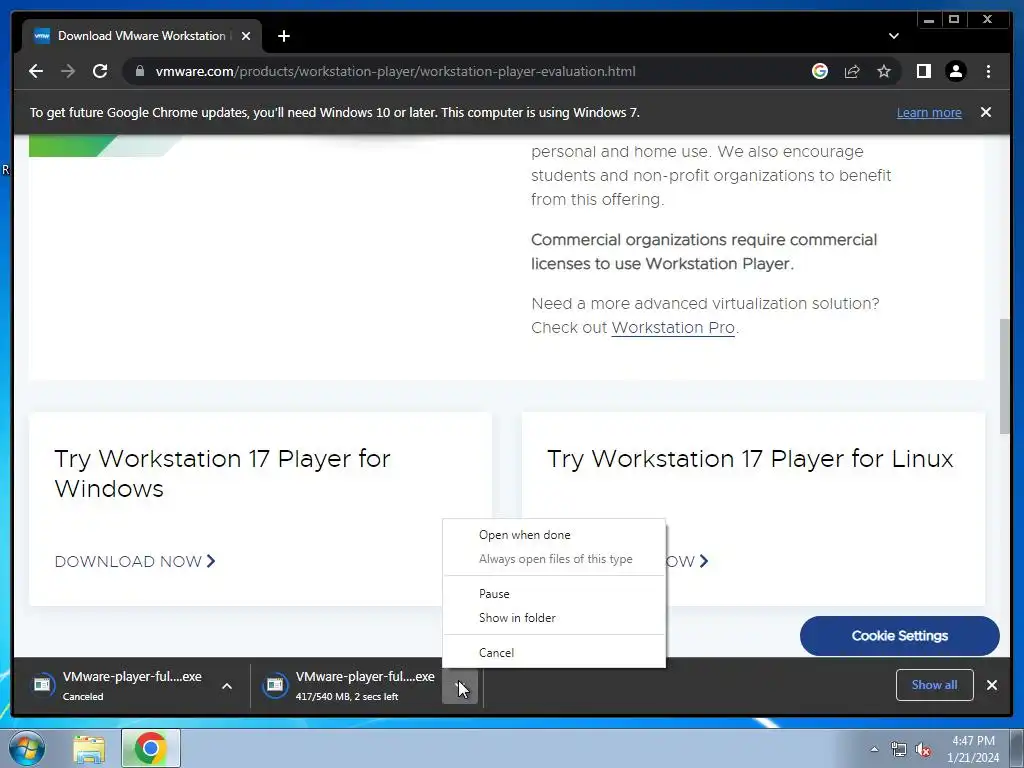Click the Try Workstation 17 Player for Windows heading
The height and width of the screenshot is (768, 1024).
coord(222,473)
